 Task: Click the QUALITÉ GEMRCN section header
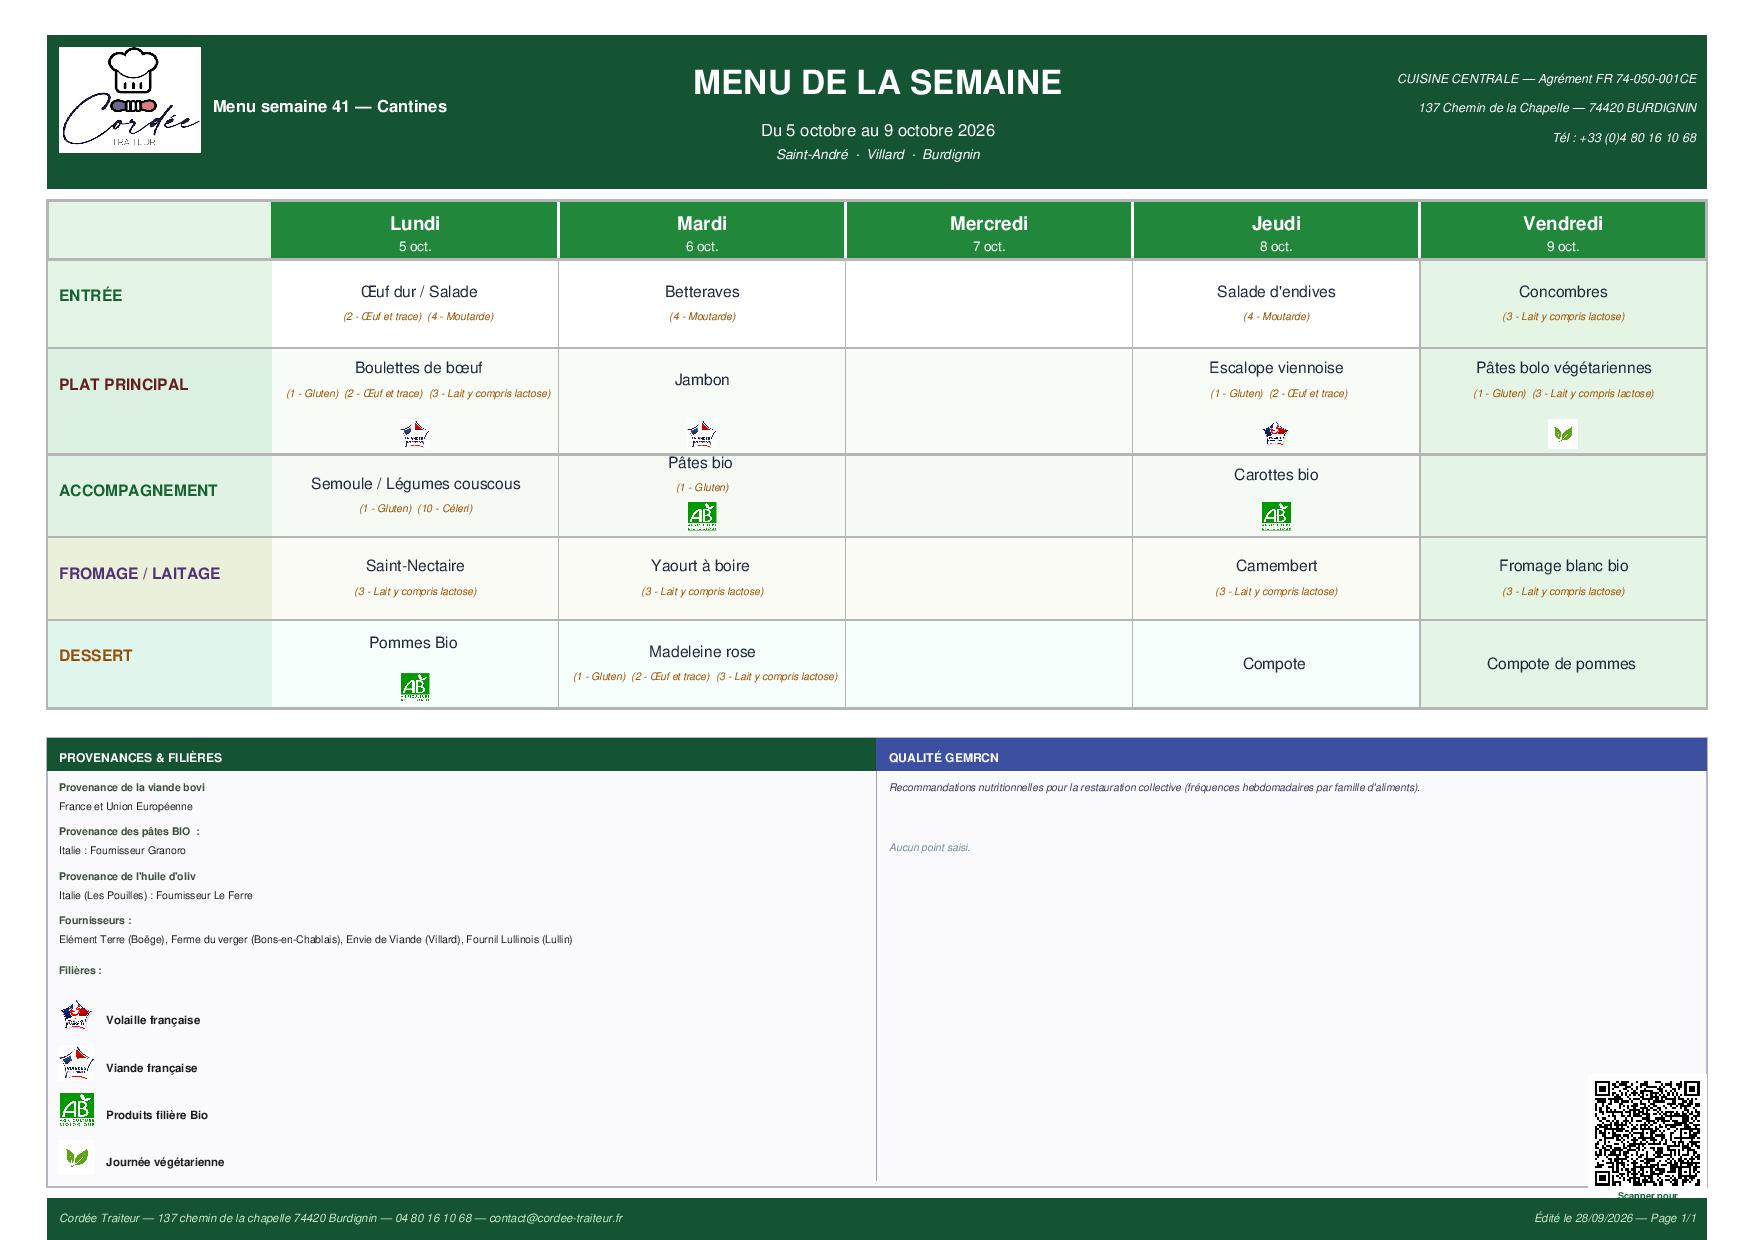[1291, 757]
